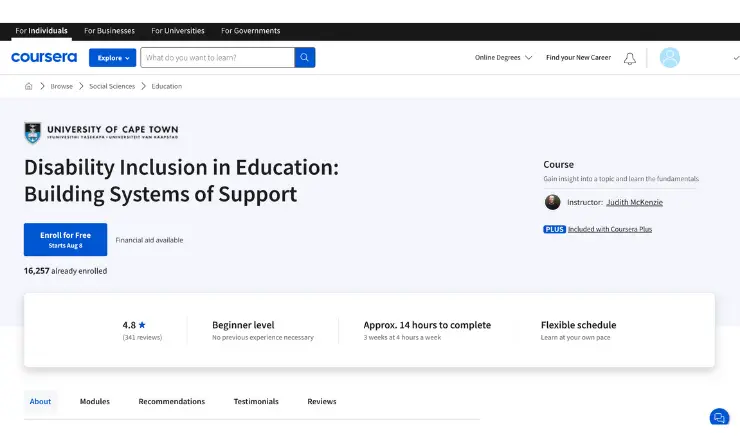Switch to the Testimonials tab
The width and height of the screenshot is (740, 448).
(256, 401)
